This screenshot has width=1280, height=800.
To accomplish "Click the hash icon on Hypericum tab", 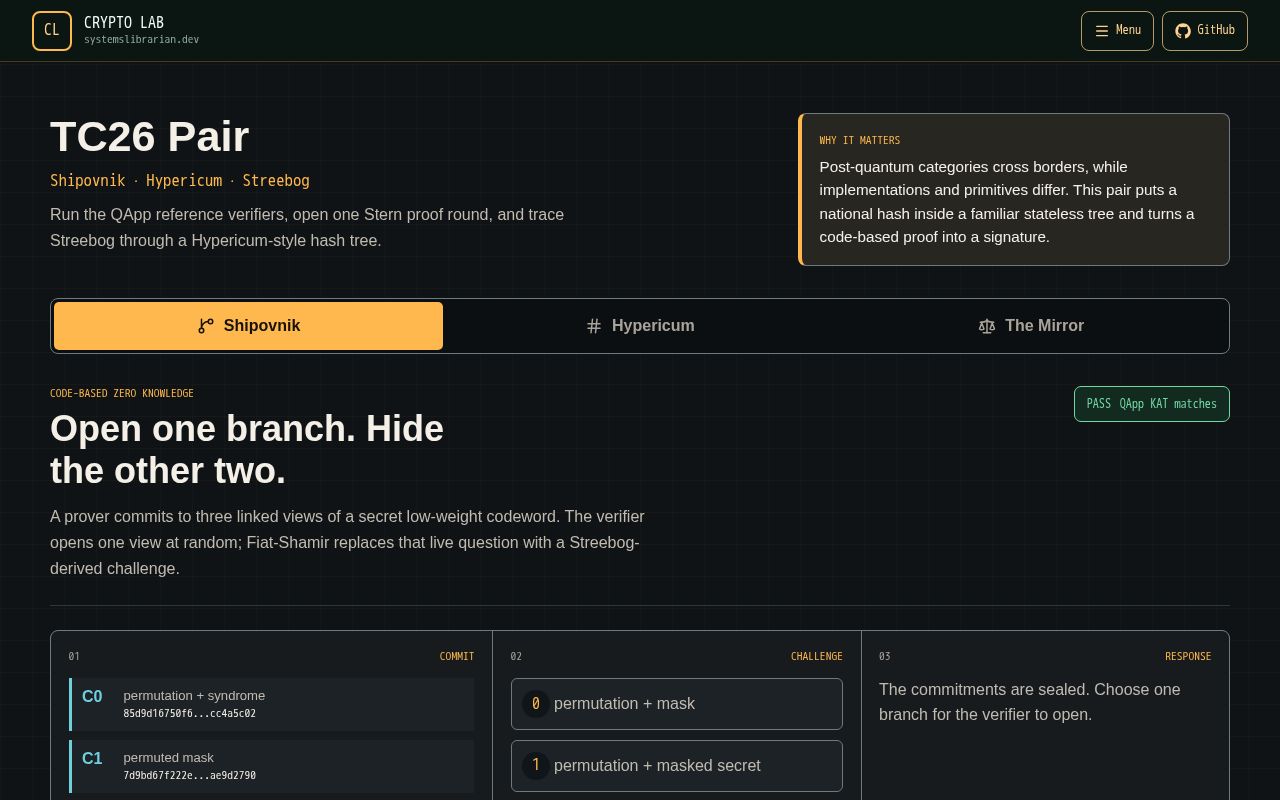I will 594,326.
